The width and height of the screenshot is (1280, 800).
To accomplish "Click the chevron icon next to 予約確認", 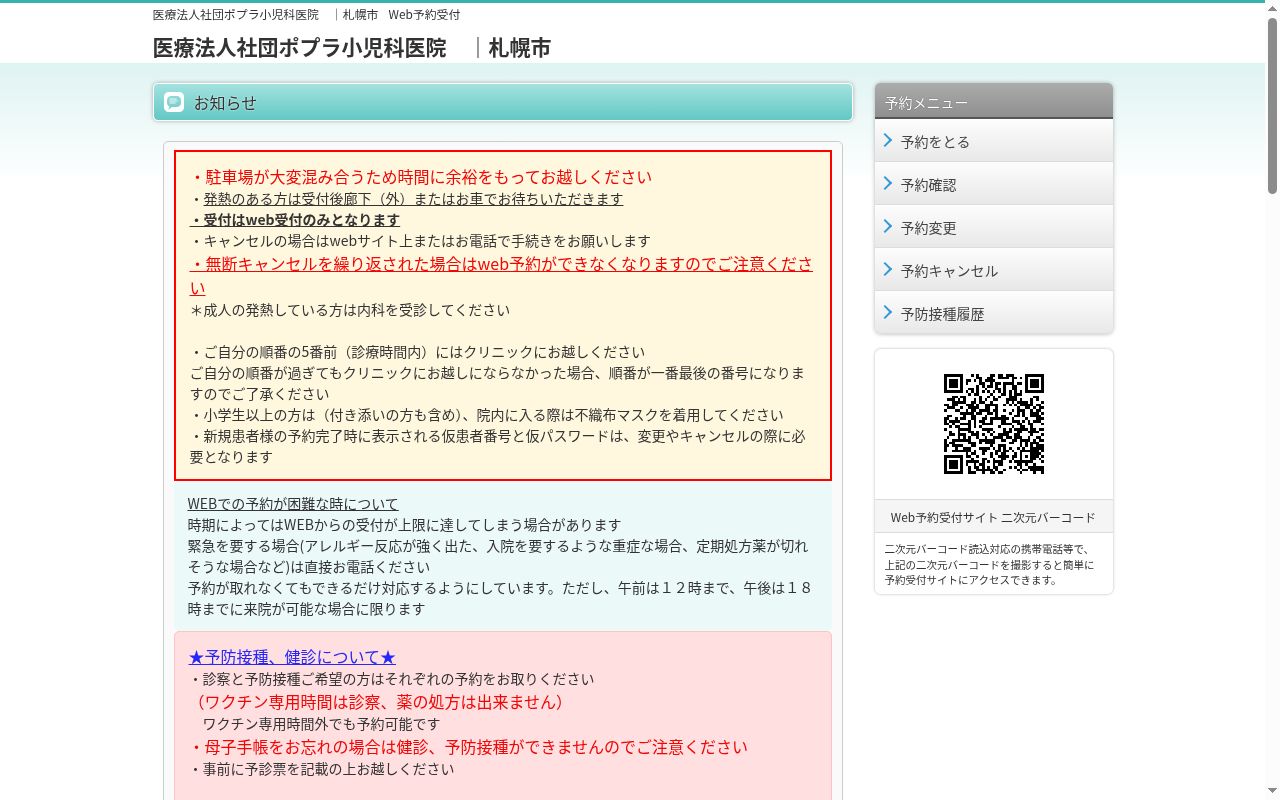I will [x=887, y=184].
